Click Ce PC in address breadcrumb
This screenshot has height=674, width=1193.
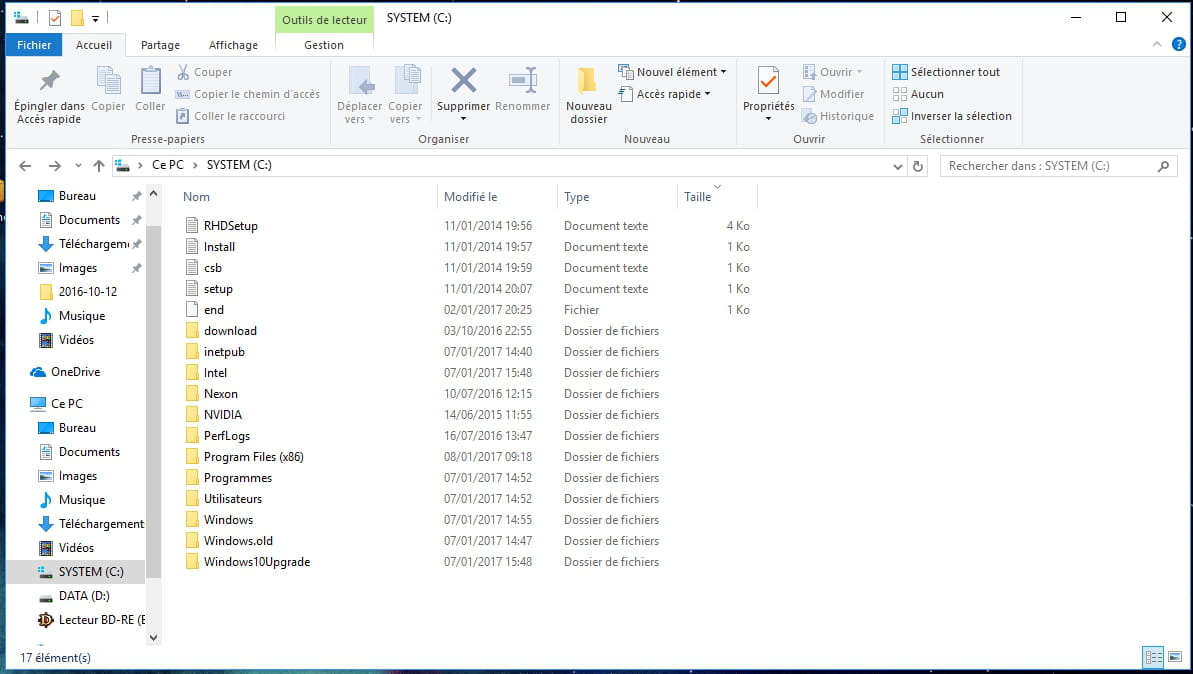pos(167,165)
